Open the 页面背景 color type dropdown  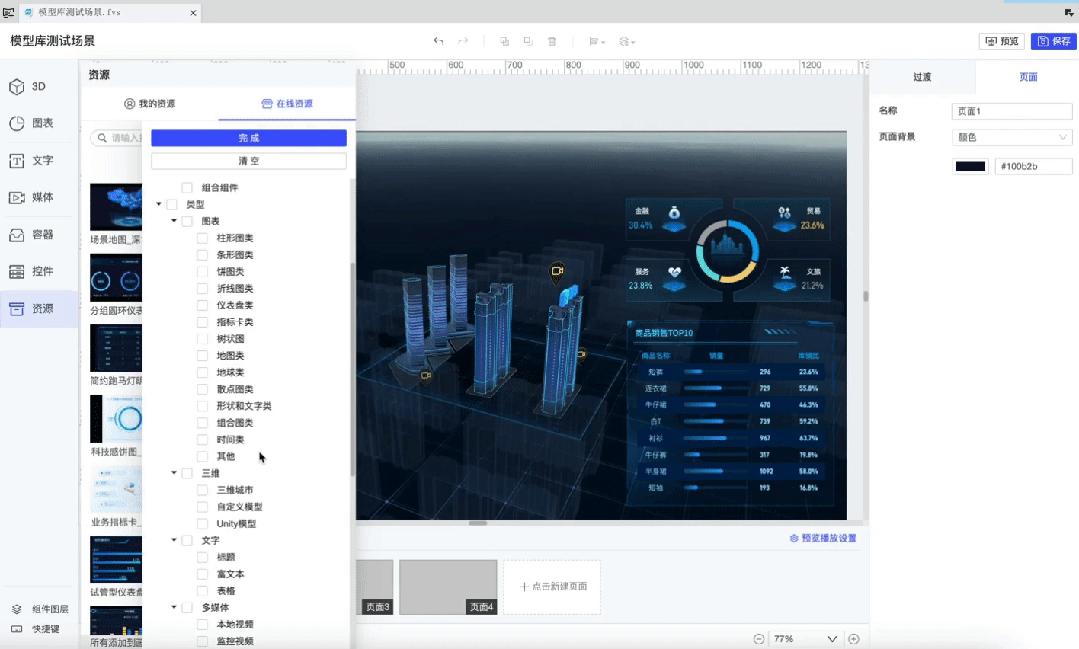pos(1010,137)
